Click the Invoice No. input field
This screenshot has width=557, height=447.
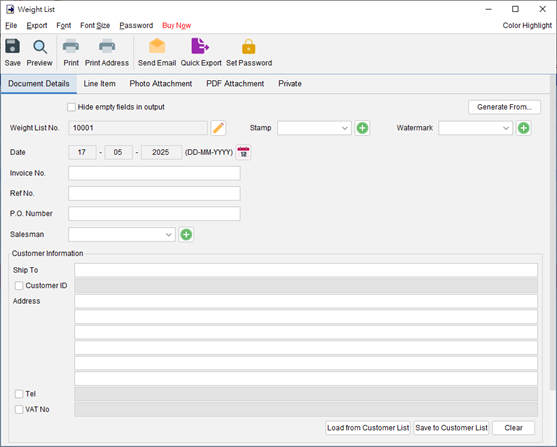click(x=155, y=173)
